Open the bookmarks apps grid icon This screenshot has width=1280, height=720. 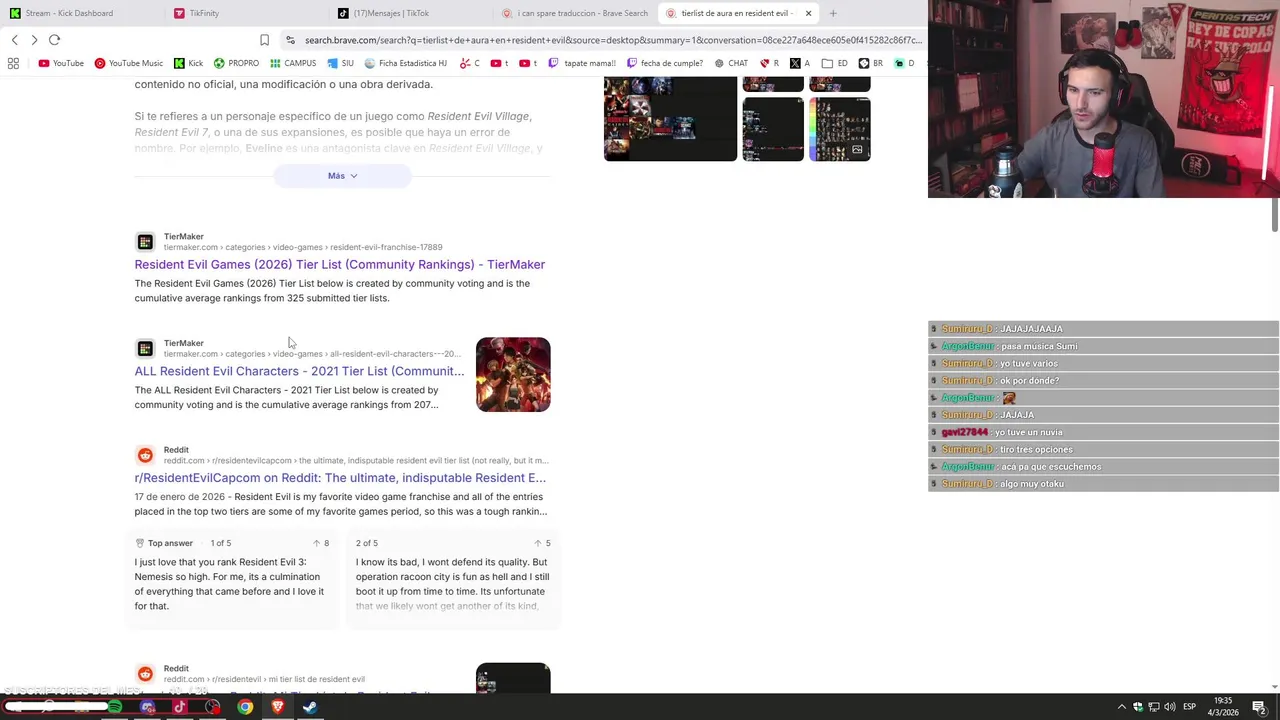click(13, 63)
